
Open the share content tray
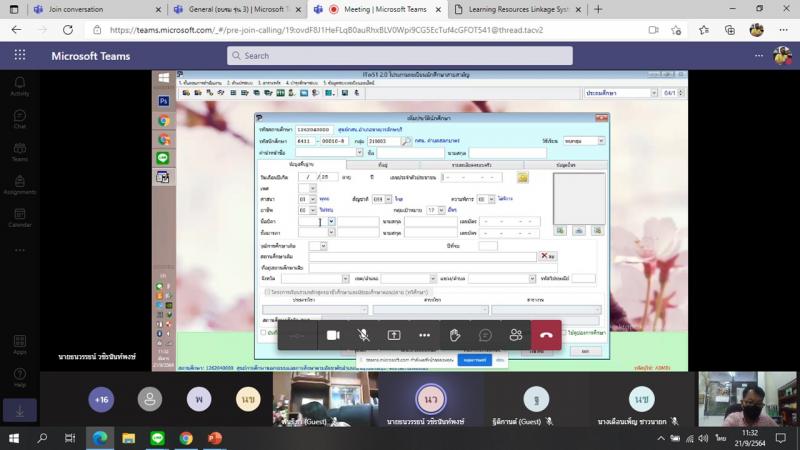[x=394, y=335]
